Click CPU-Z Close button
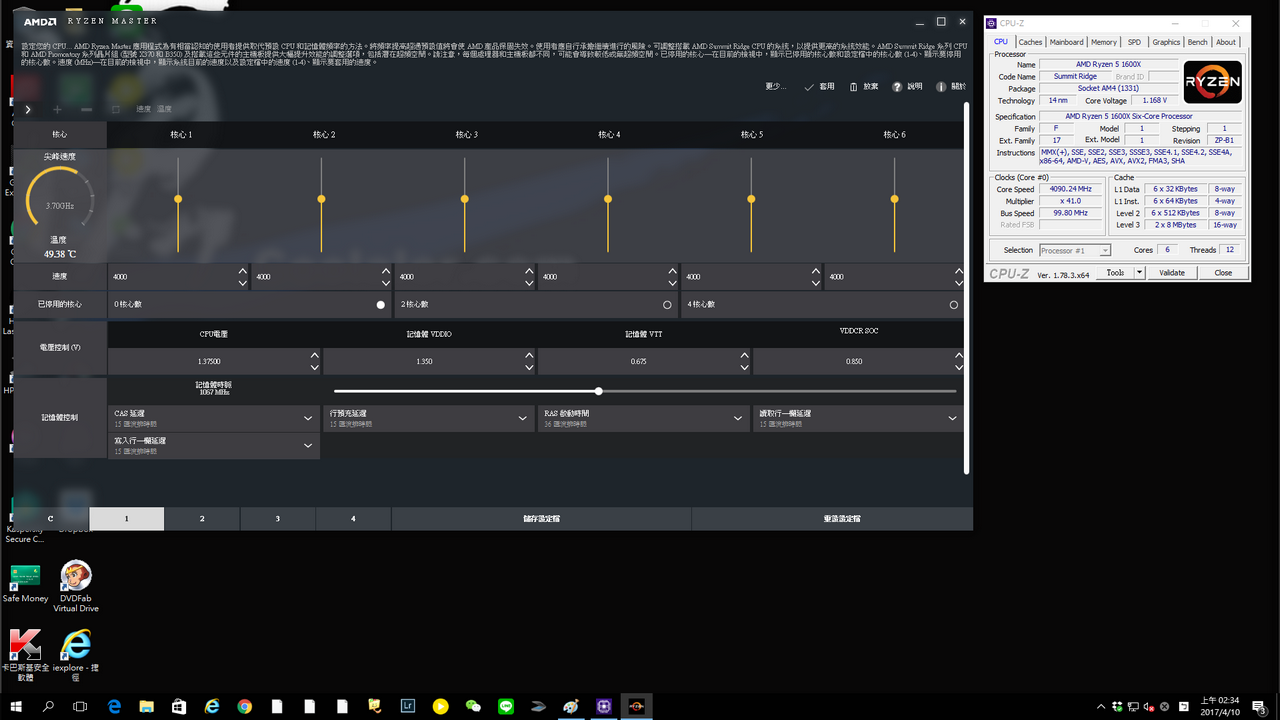Image resolution: width=1280 pixels, height=720 pixels. click(x=1223, y=273)
